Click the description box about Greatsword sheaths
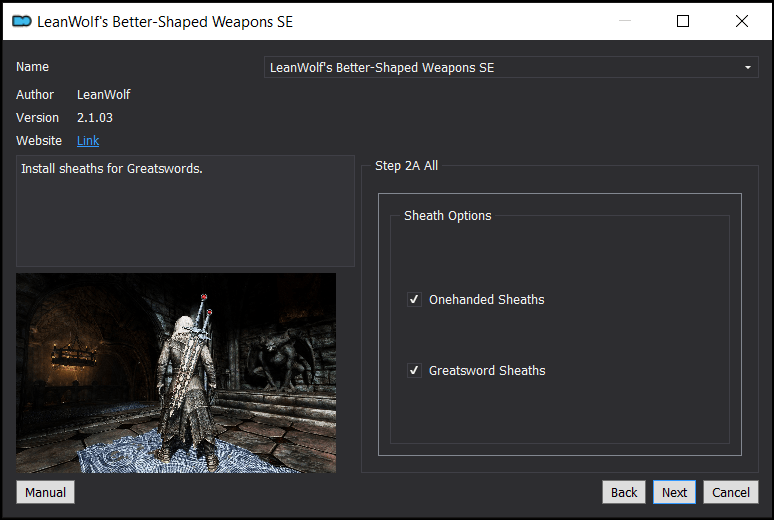 point(185,210)
